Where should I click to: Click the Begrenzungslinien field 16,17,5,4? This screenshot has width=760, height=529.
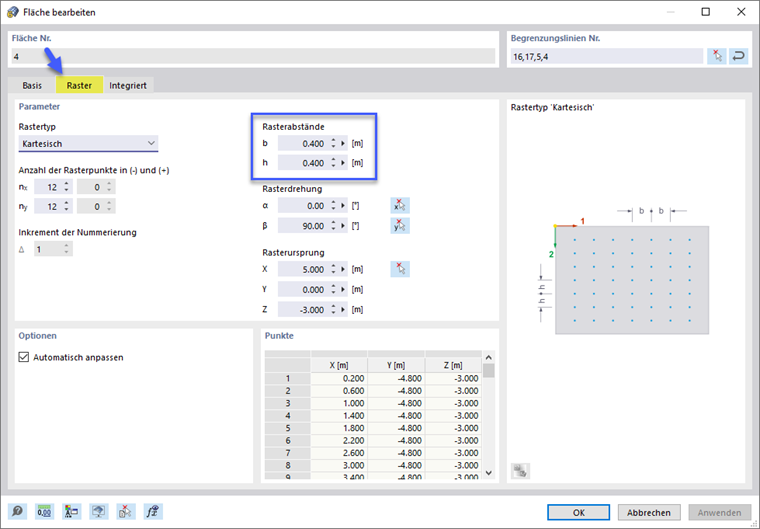pyautogui.click(x=607, y=57)
